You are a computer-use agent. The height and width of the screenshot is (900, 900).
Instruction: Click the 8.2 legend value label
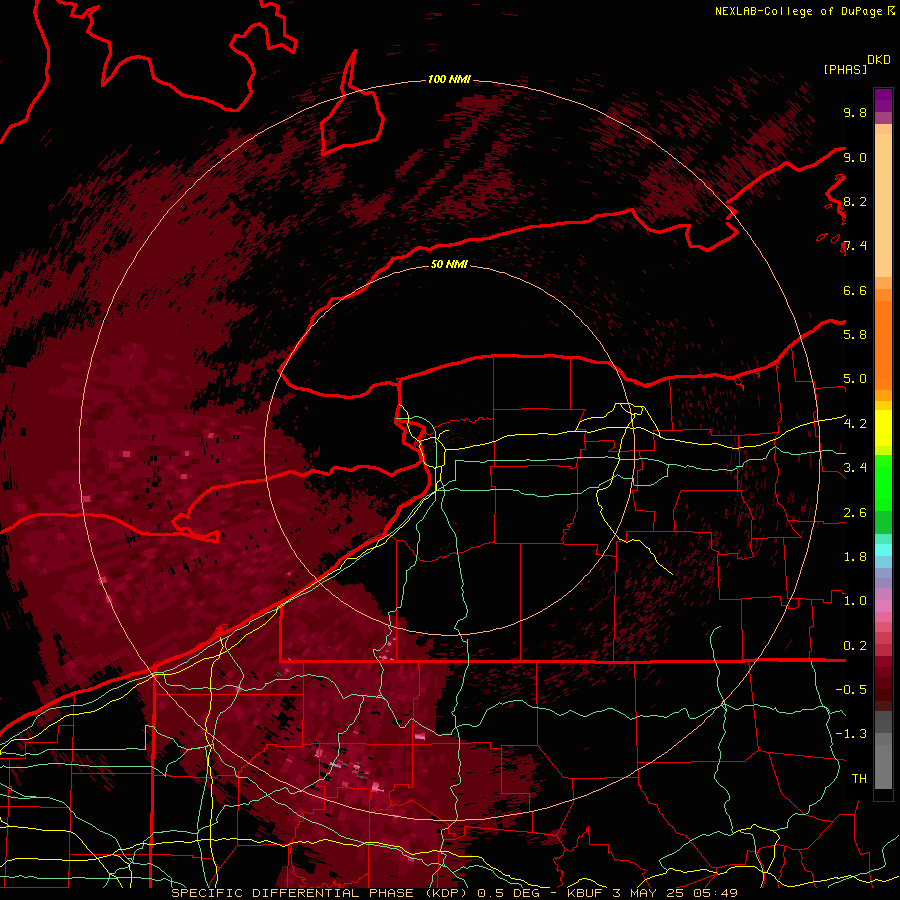[x=855, y=201]
